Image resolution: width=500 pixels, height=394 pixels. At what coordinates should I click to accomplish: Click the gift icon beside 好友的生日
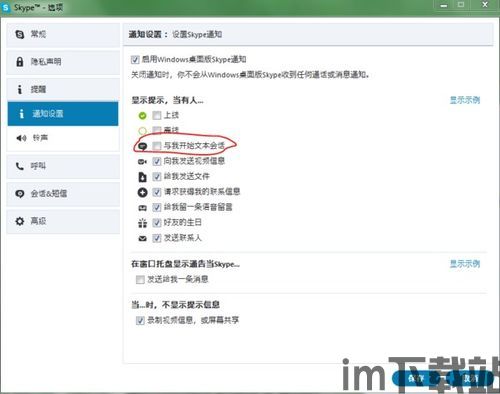[142, 223]
